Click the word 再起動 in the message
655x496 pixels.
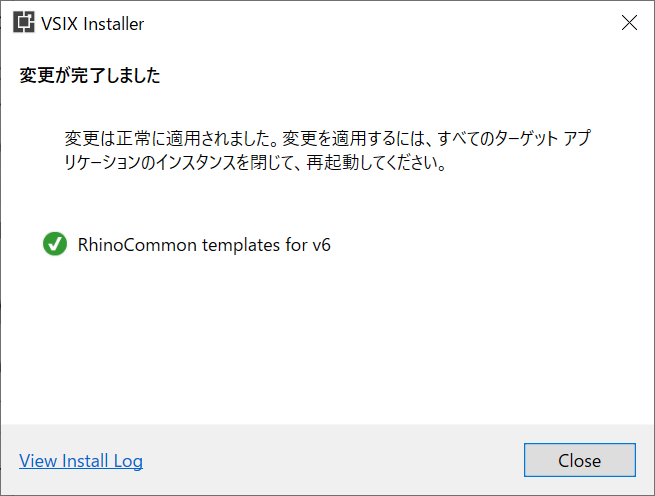click(332, 163)
